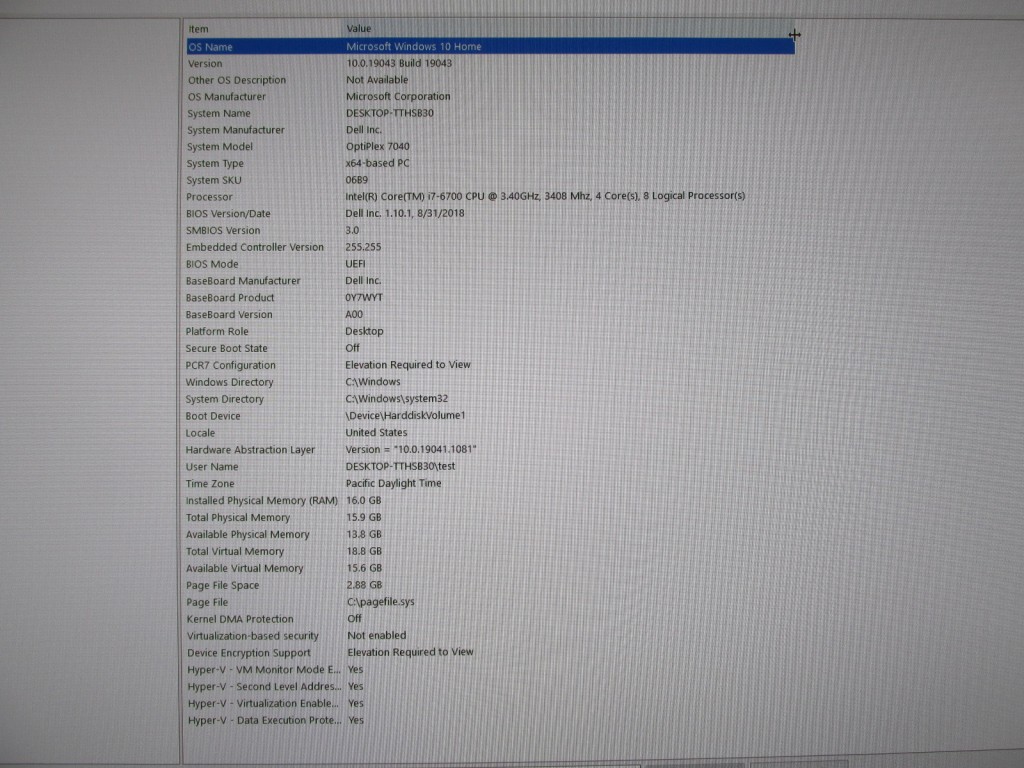
Task: Click the C:\Windows\system32 value
Action: point(396,398)
